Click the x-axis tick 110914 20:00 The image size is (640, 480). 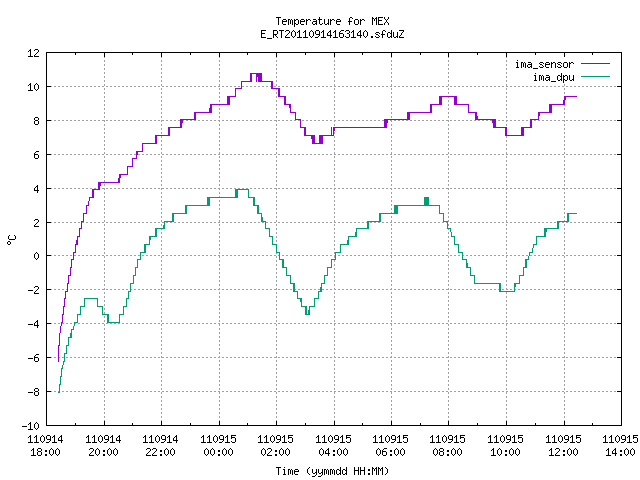pos(104,446)
